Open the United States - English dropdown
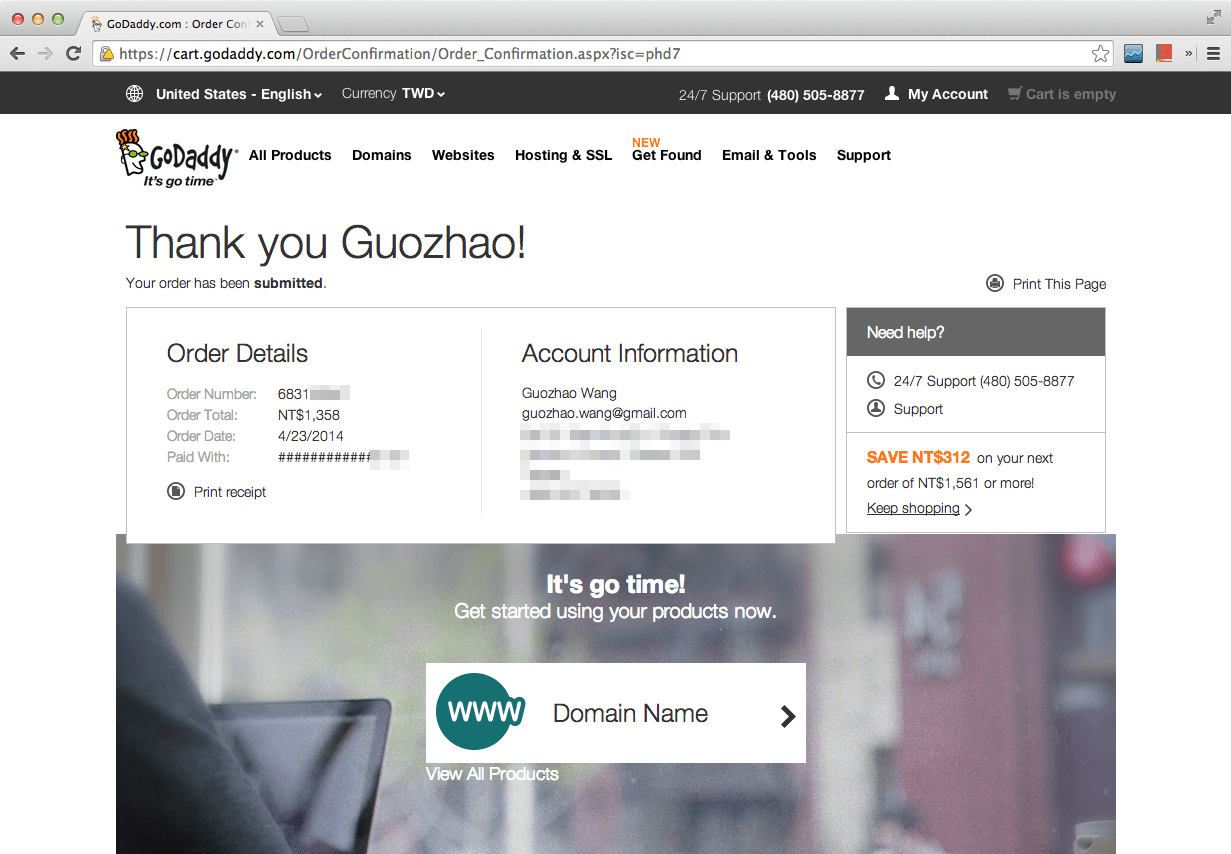The width and height of the screenshot is (1231, 854). 239,94
